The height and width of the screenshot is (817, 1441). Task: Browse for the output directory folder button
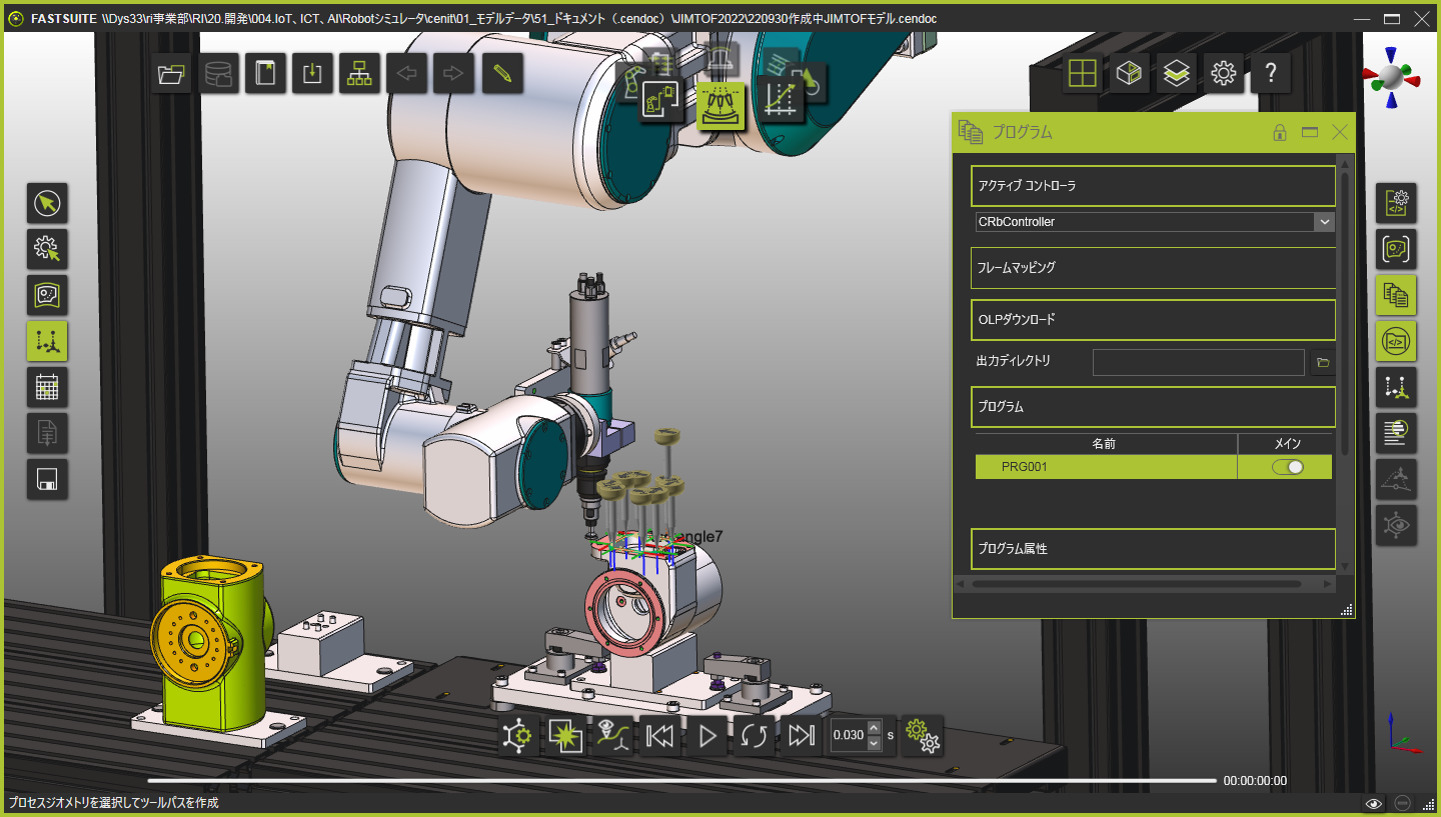click(1323, 362)
